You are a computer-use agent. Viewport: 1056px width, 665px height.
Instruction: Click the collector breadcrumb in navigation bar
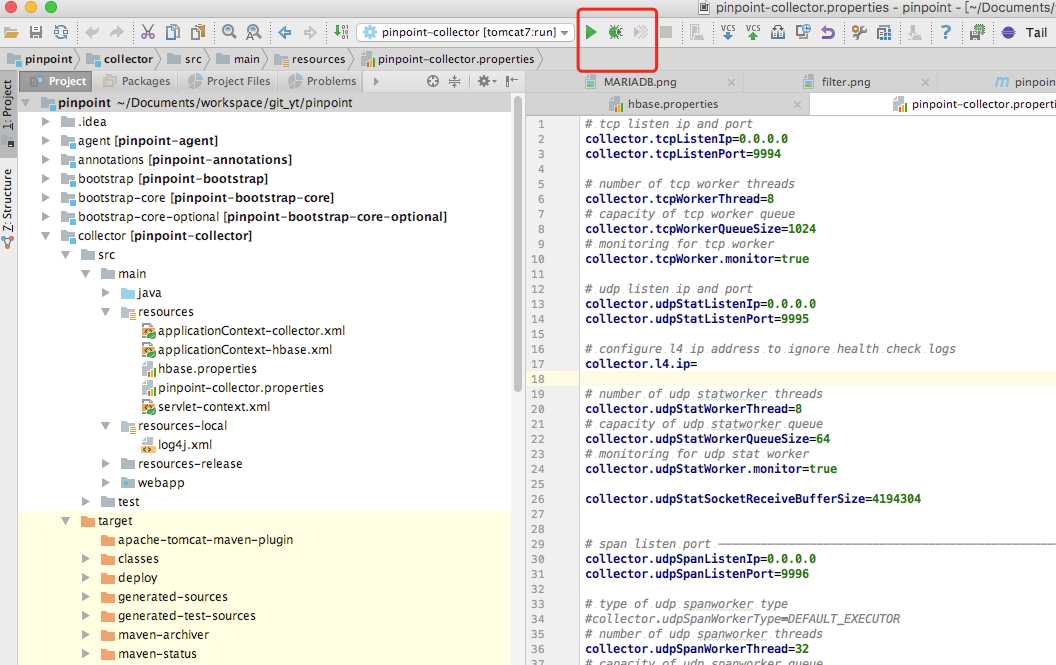120,59
